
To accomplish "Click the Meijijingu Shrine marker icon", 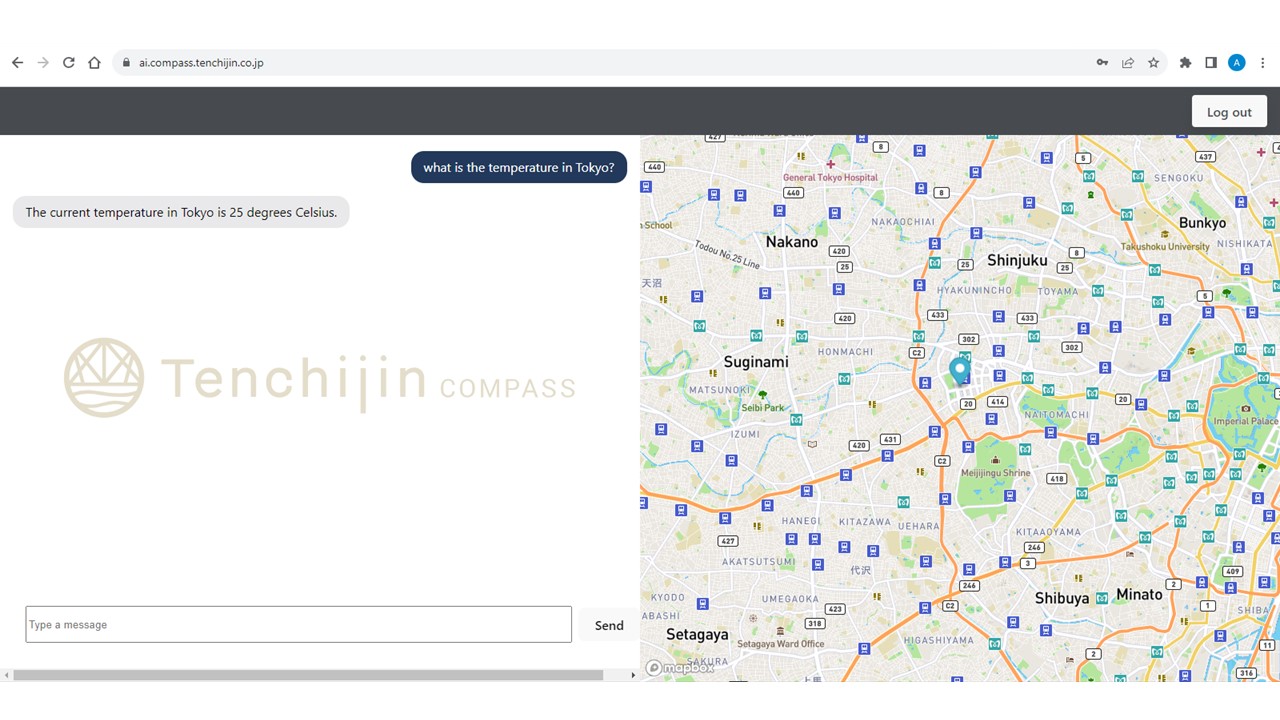I will coord(995,460).
